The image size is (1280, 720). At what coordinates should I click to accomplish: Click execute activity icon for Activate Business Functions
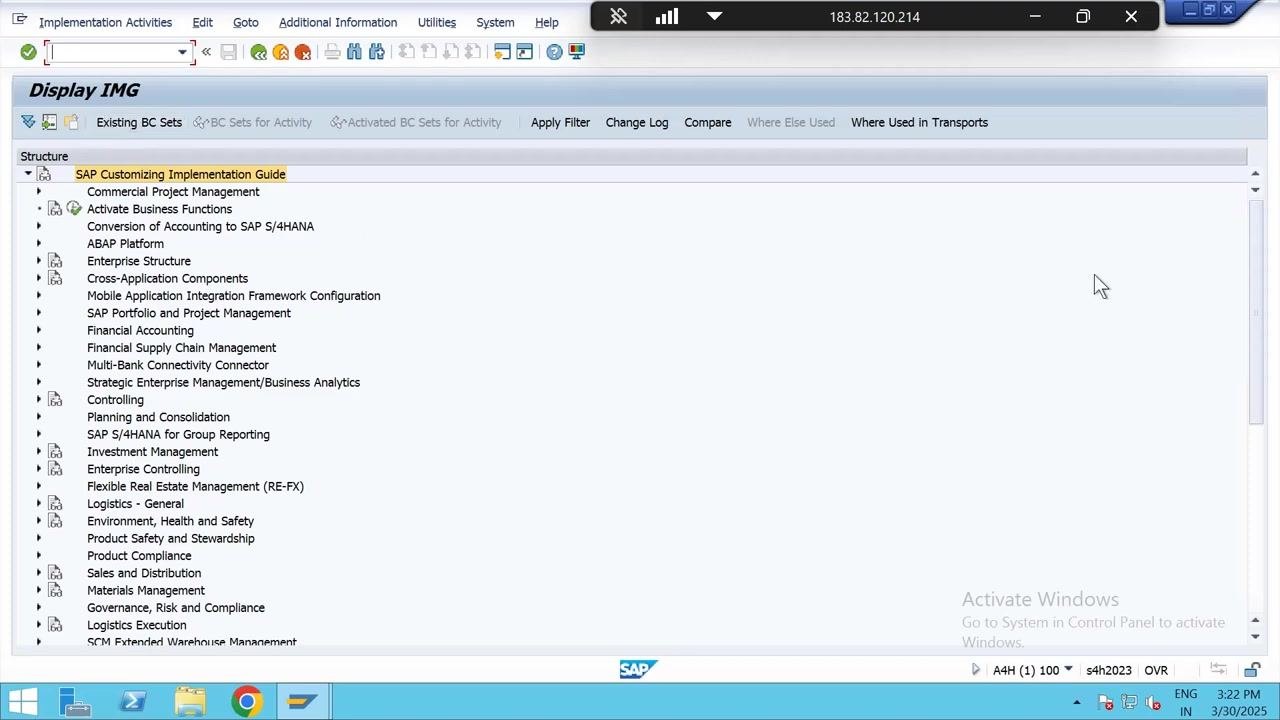coord(74,209)
